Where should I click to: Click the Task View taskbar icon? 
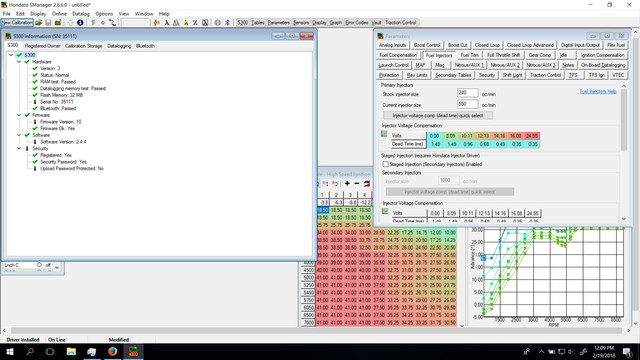(x=50, y=351)
